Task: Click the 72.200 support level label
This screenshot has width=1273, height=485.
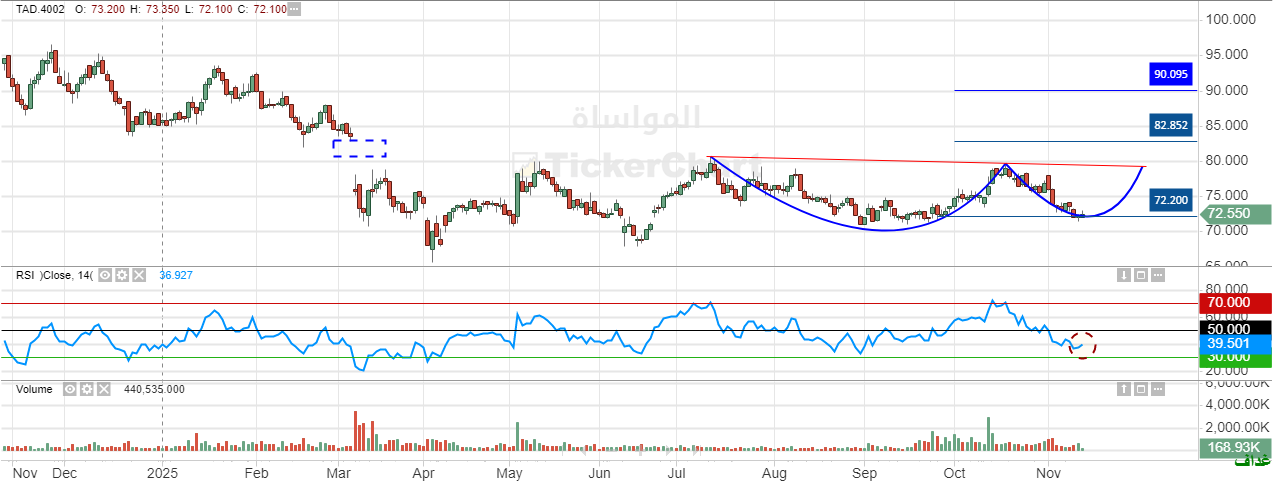Action: point(1172,200)
